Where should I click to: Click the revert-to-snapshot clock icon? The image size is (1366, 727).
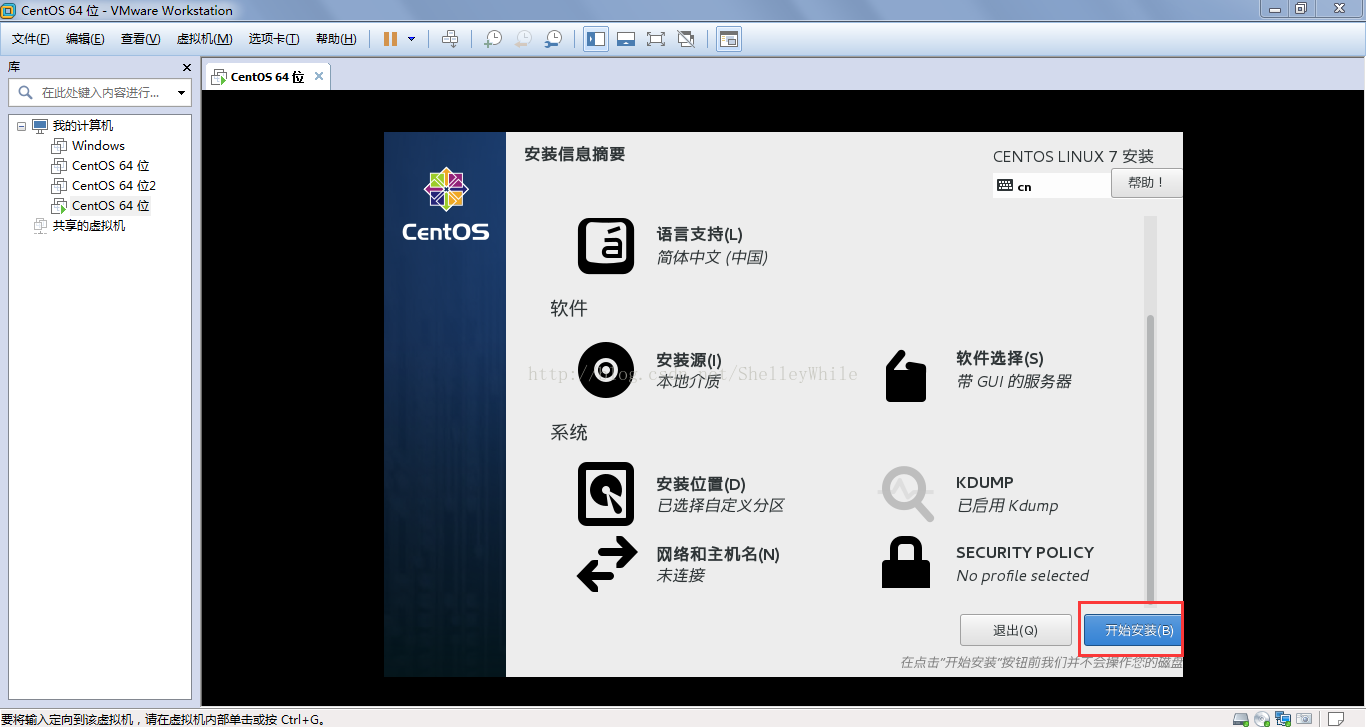(523, 39)
